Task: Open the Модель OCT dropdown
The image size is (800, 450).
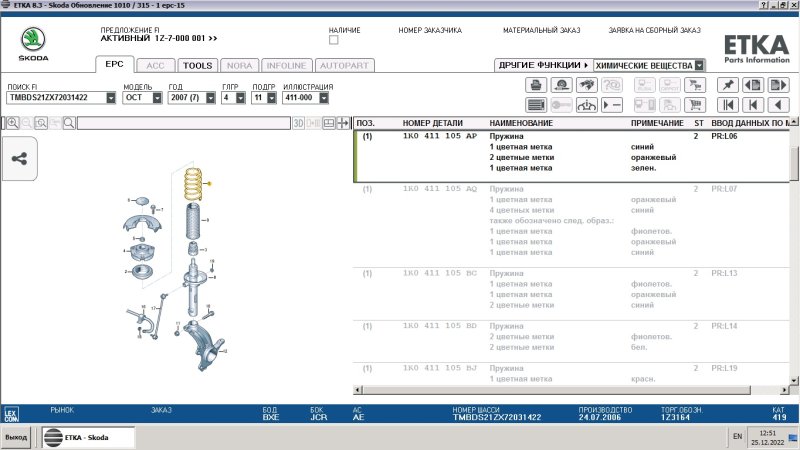Action: point(157,97)
